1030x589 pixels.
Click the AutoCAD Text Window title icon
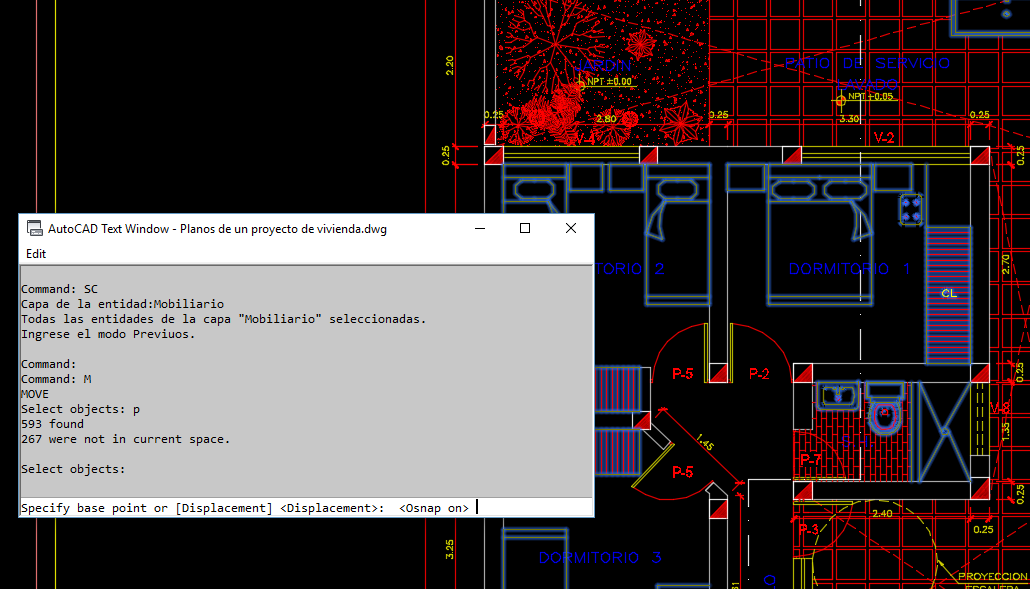tap(34, 228)
